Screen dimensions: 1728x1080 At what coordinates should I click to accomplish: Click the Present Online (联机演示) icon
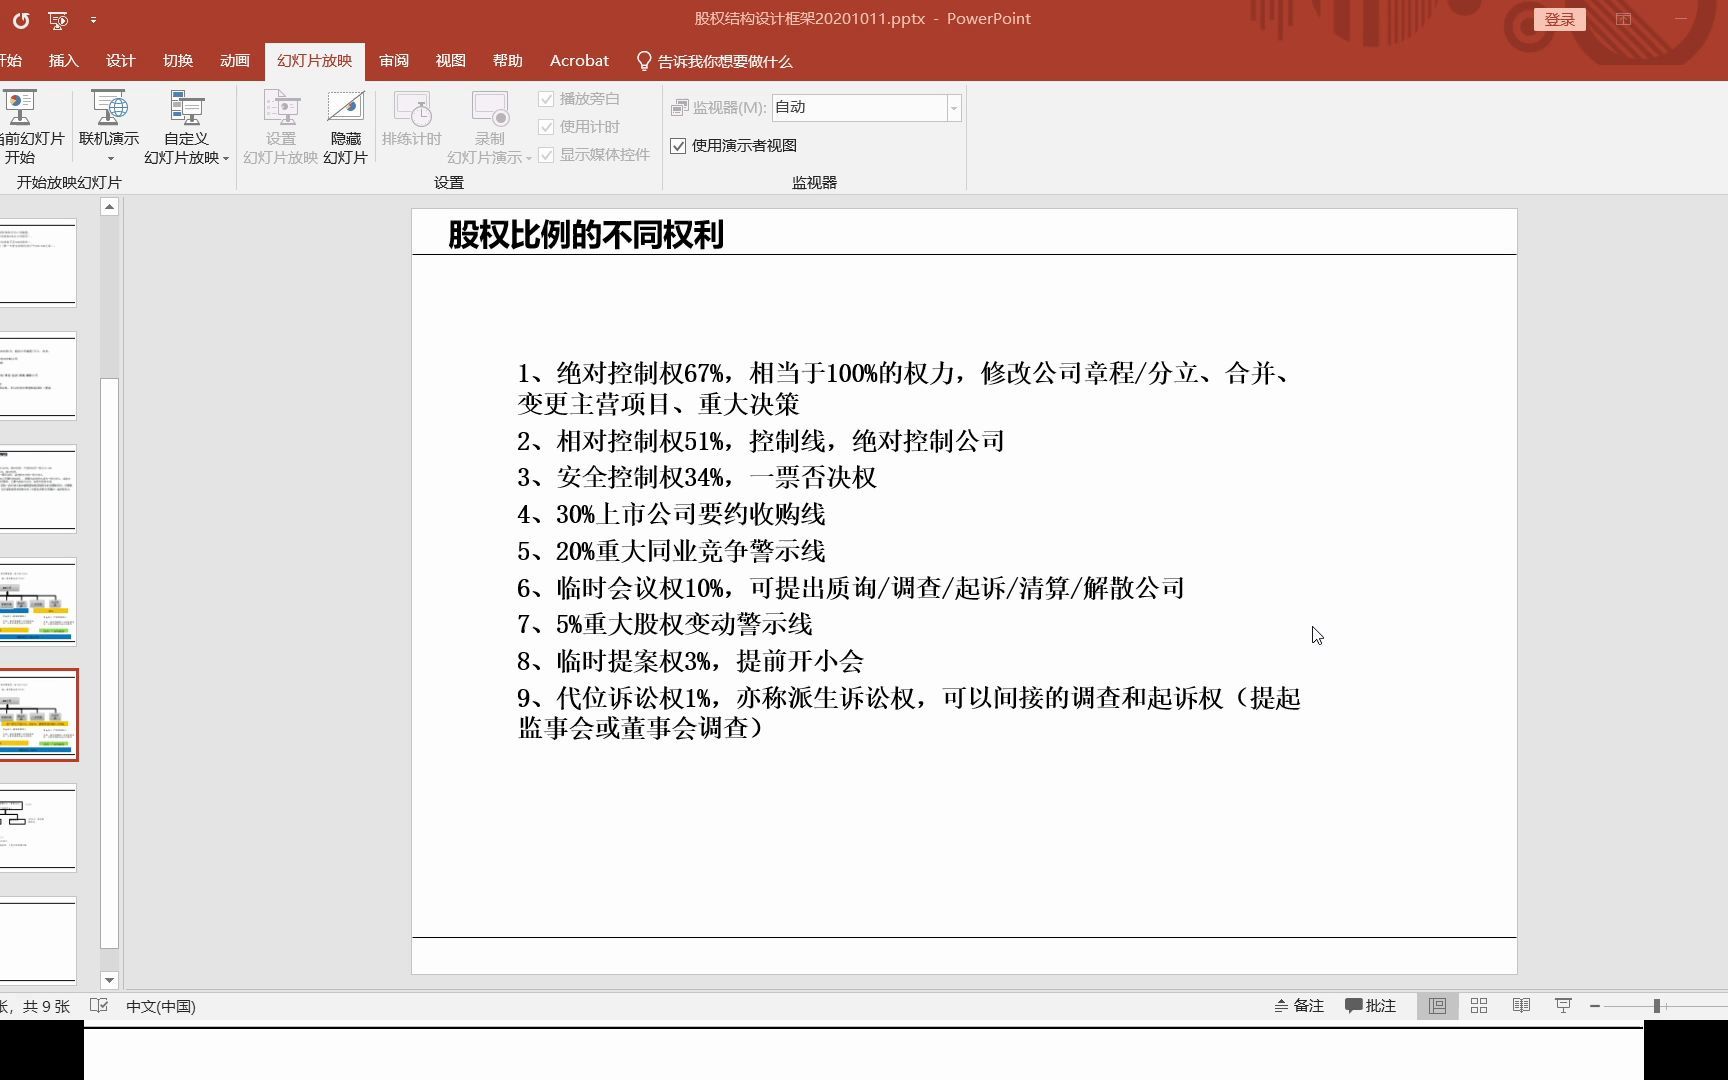coord(109,108)
